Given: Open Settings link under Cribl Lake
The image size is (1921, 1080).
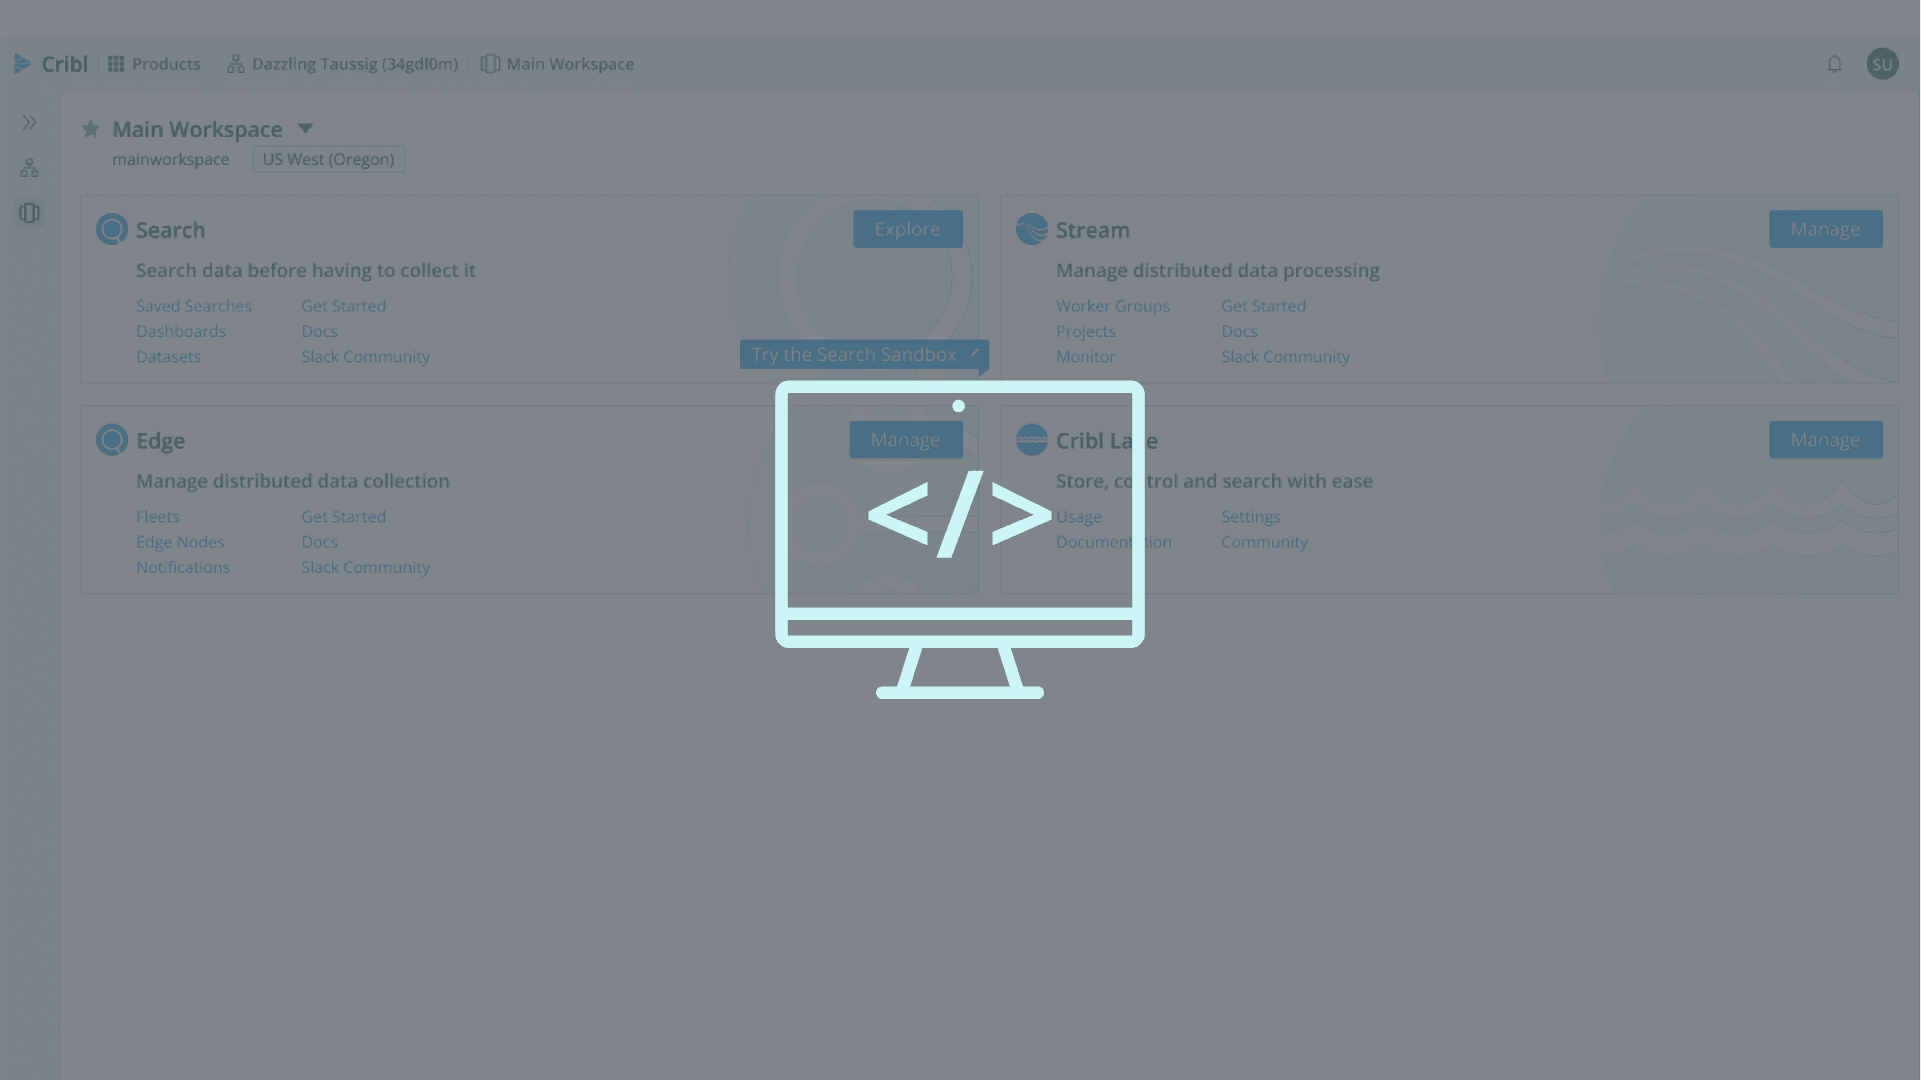Looking at the screenshot, I should point(1250,517).
